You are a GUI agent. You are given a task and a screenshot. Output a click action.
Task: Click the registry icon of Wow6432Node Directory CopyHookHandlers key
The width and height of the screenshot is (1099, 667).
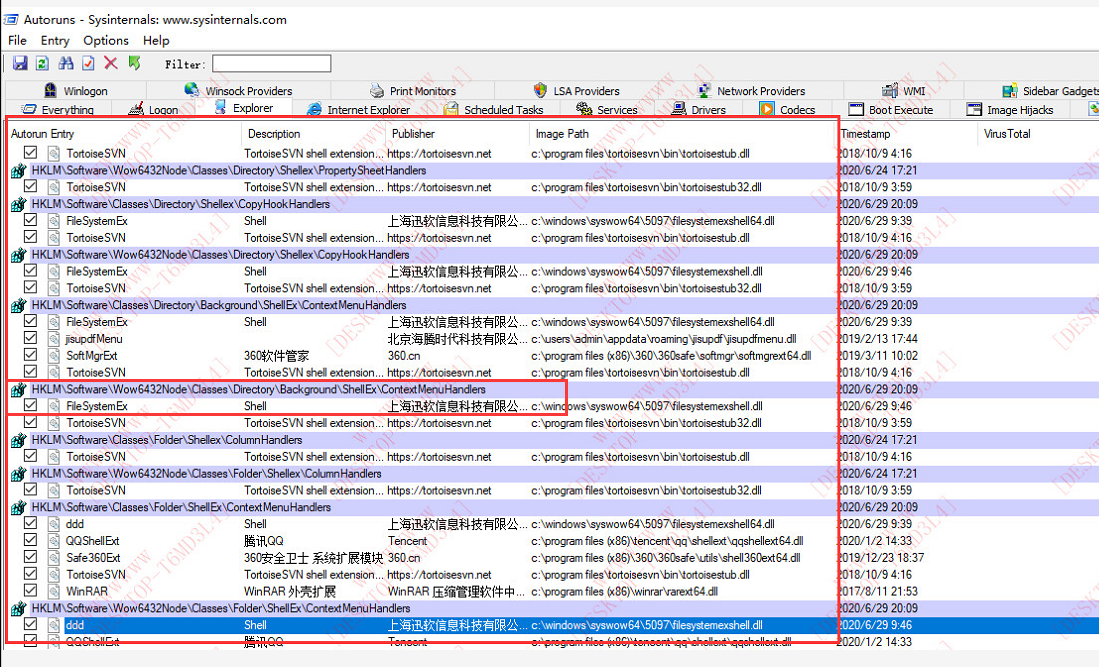pyautogui.click(x=18, y=255)
